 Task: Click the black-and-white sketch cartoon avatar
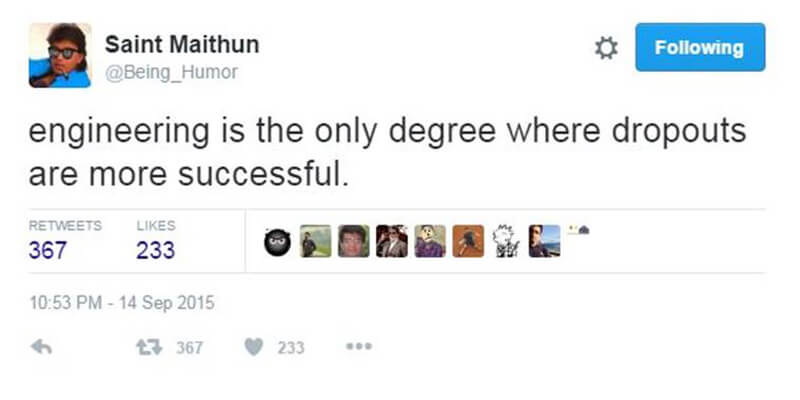[506, 241]
